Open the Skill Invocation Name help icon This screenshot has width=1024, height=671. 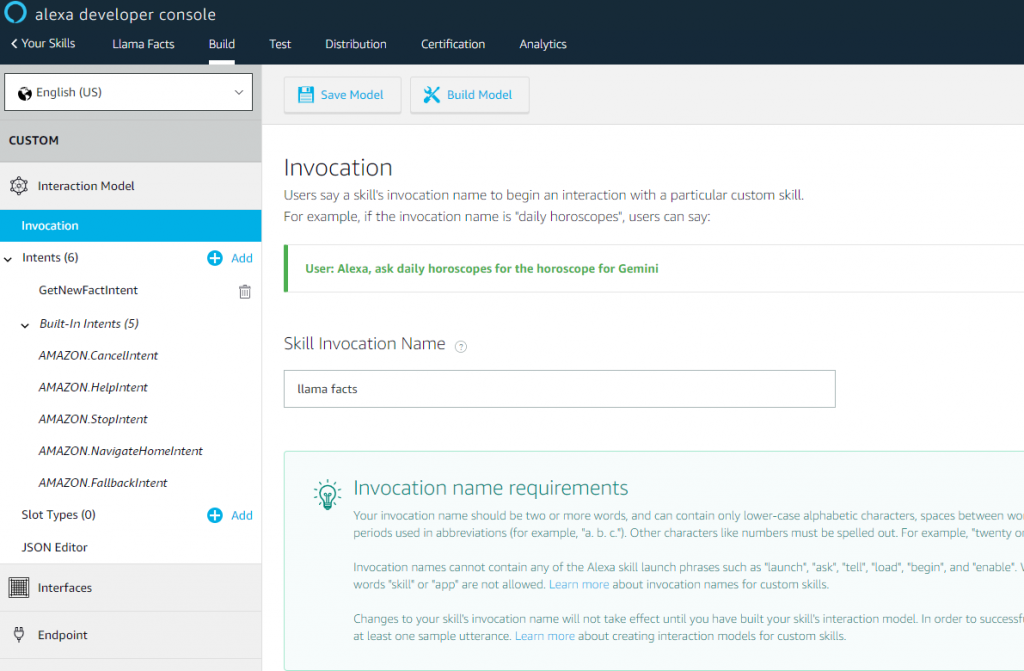point(461,347)
